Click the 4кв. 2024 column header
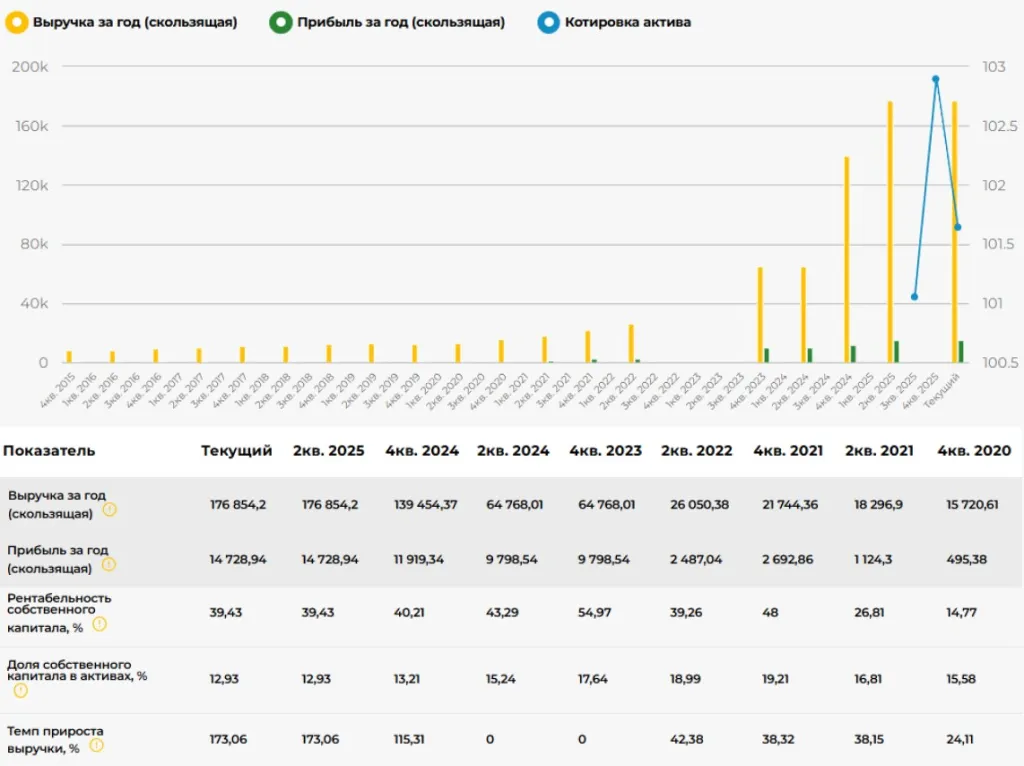Screen dimensions: 1024x766 pyautogui.click(x=422, y=451)
